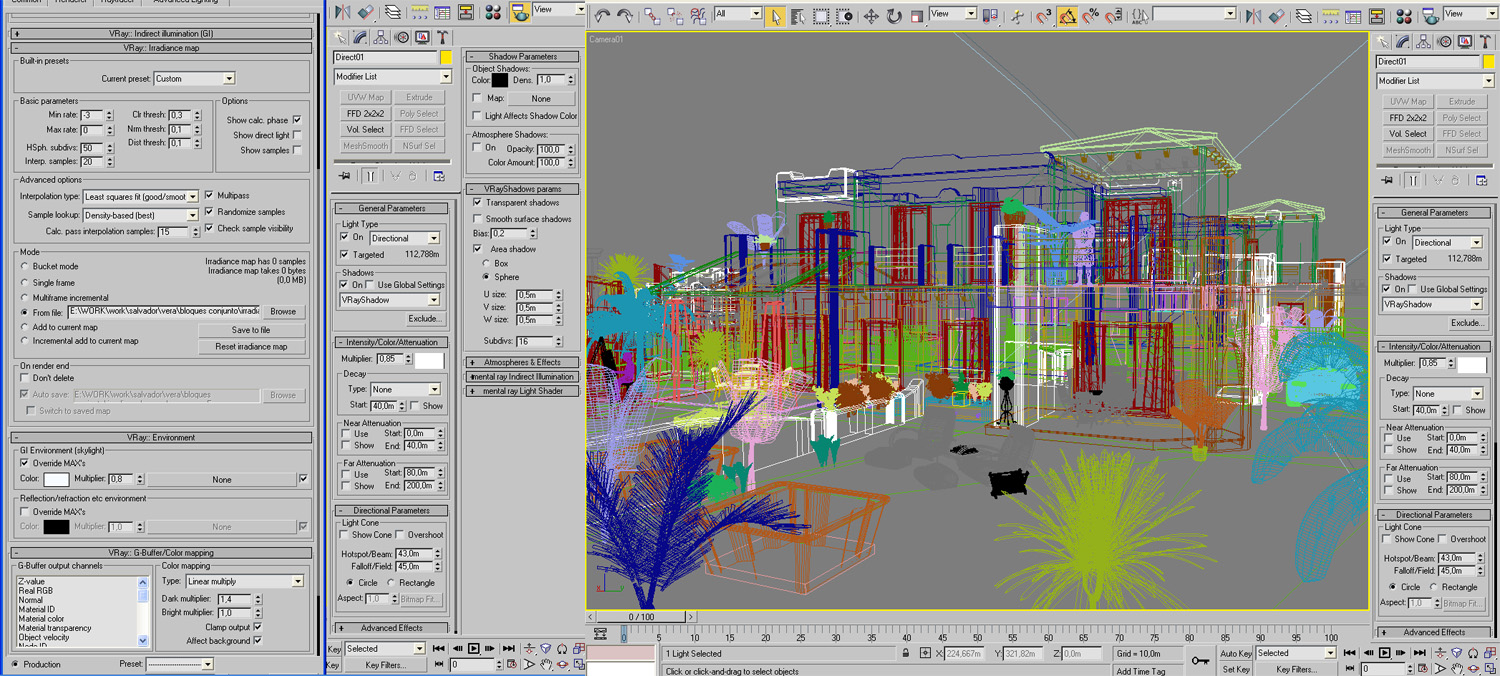1500x676 pixels.
Task: Toggle the Check sample visibility checkbox
Action: point(209,228)
